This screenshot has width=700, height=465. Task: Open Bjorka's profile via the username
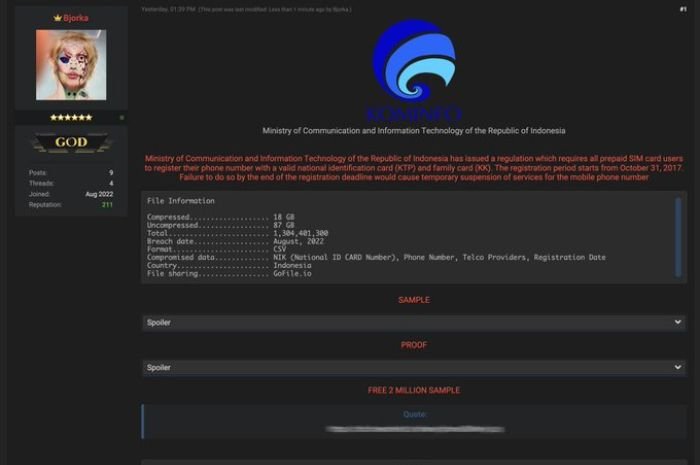(76, 18)
